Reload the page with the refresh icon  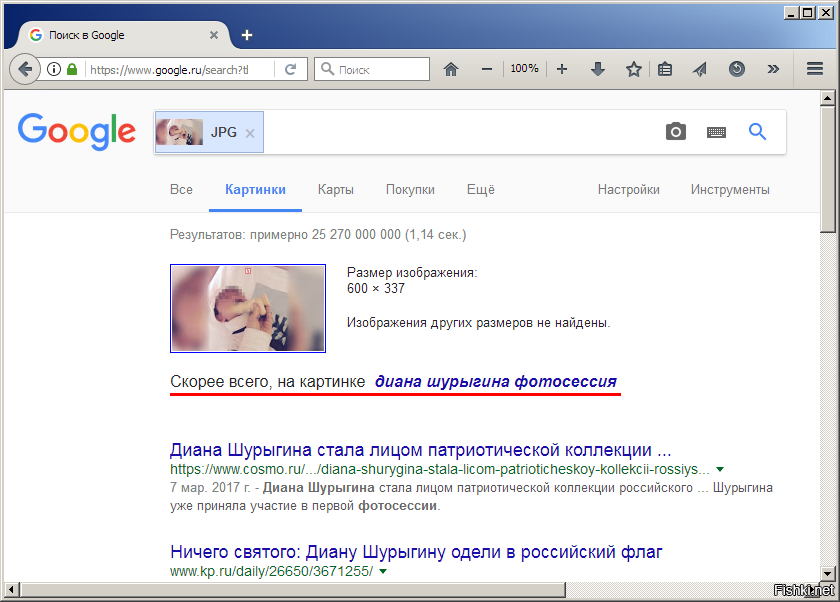coord(290,69)
